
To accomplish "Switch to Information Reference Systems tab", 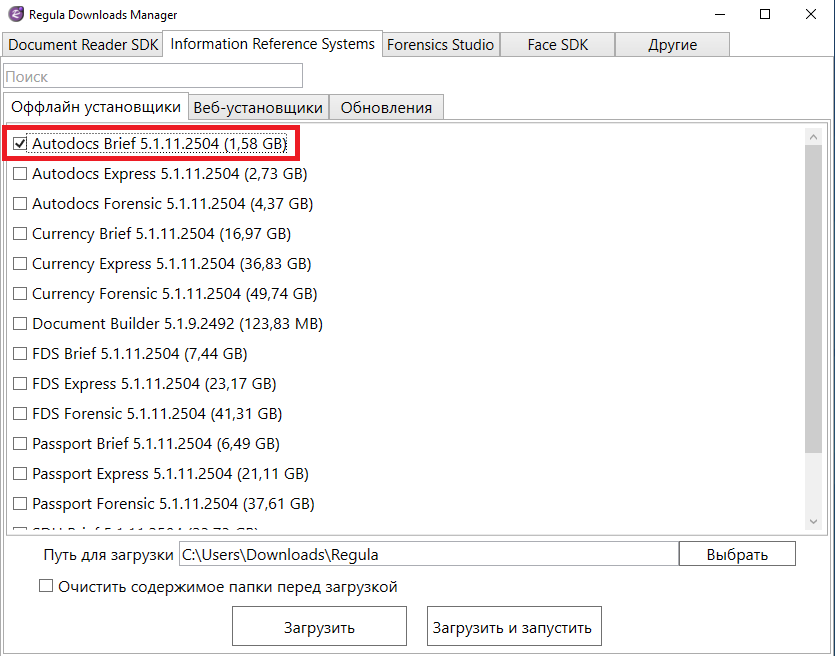I will [272, 44].
